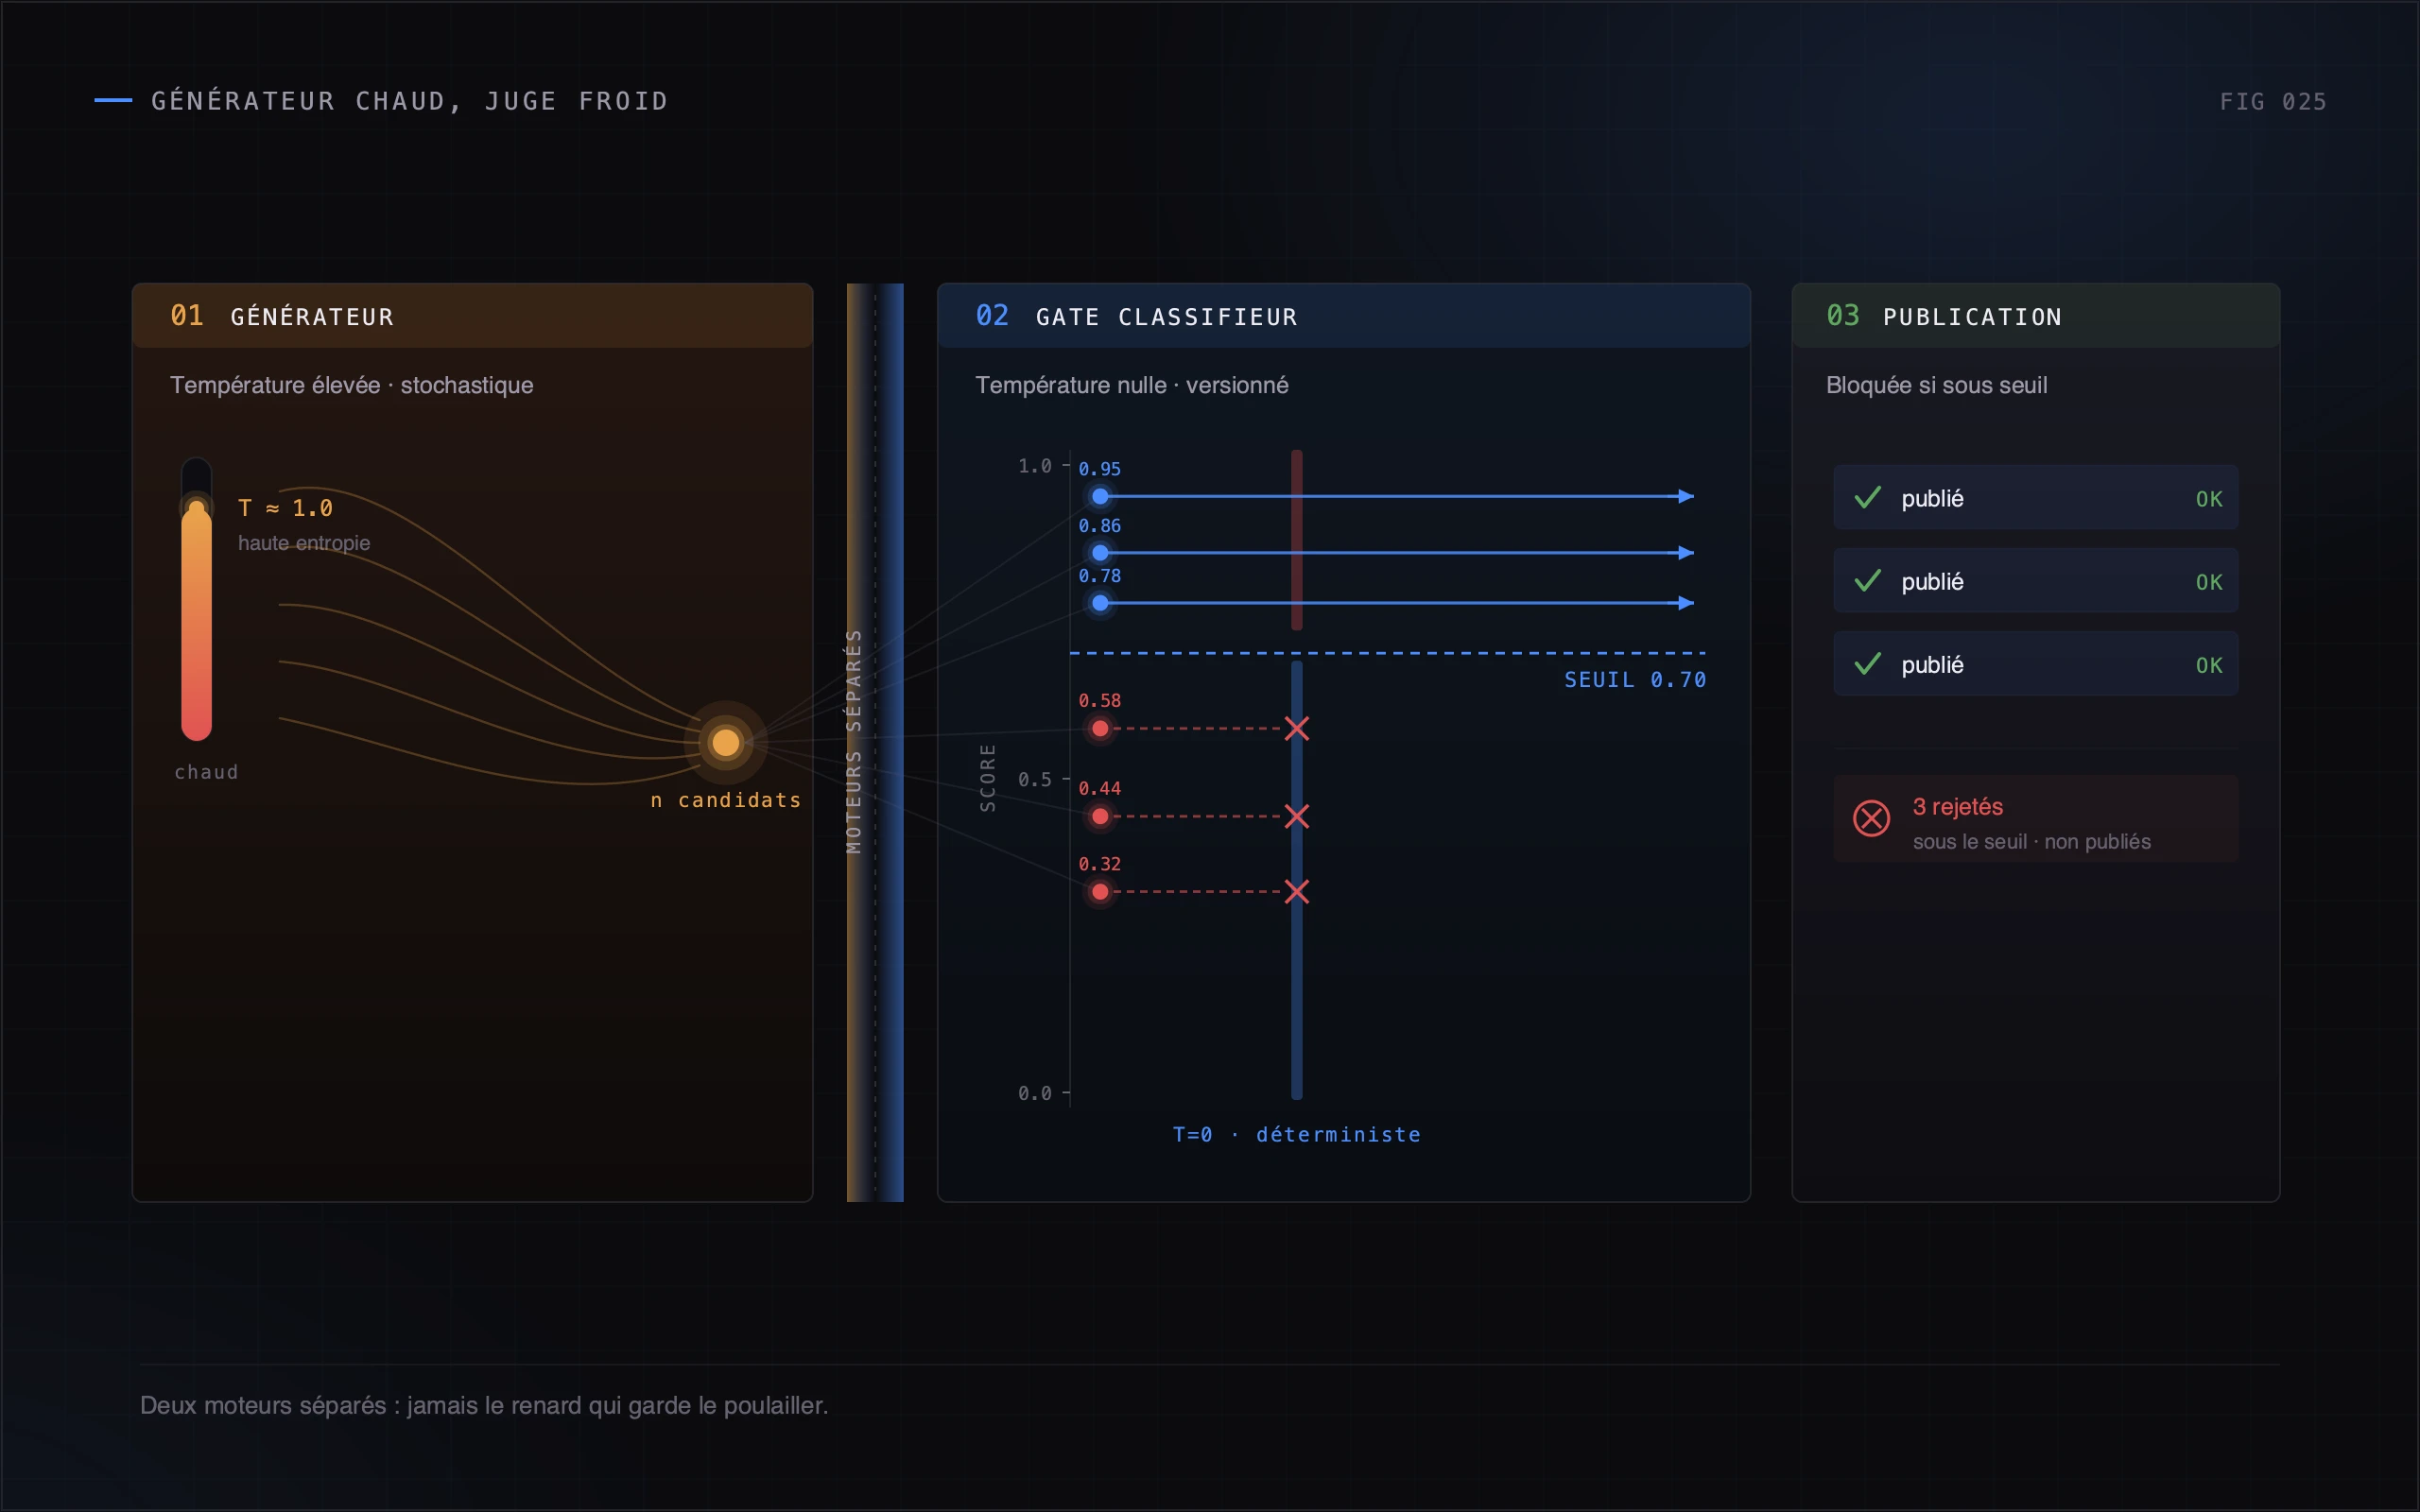This screenshot has width=2420, height=1512.
Task: Click the blue dot scored 0.86
Action: (1100, 552)
